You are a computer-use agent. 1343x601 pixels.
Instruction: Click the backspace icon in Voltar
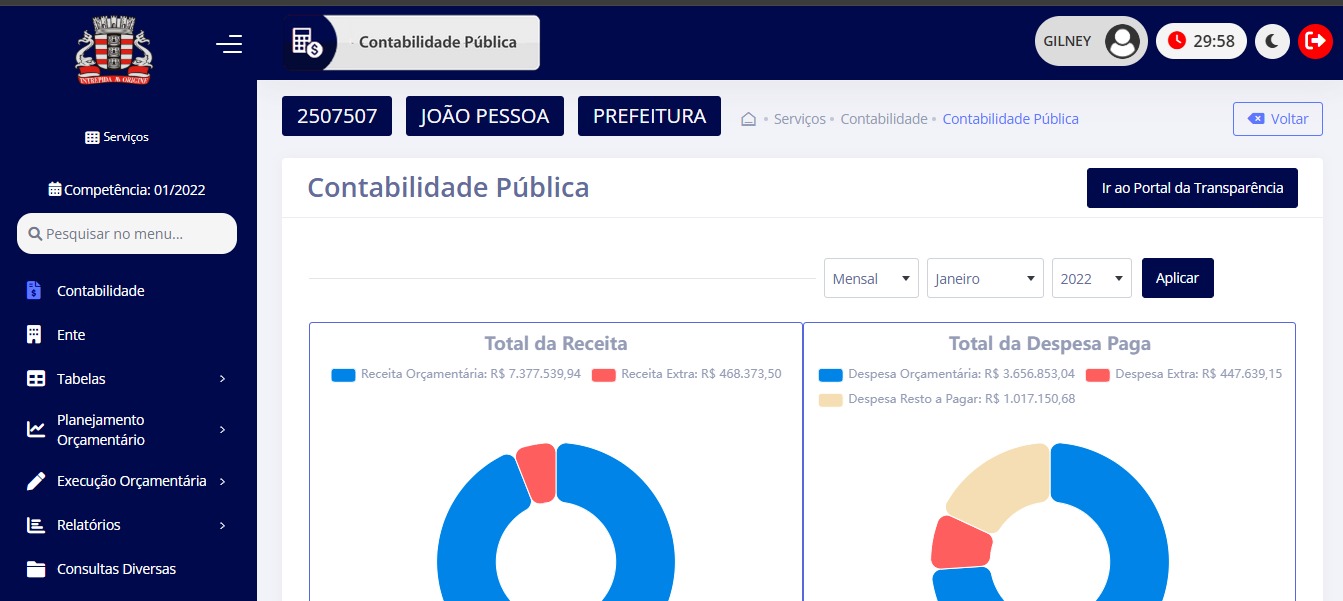pos(1256,119)
